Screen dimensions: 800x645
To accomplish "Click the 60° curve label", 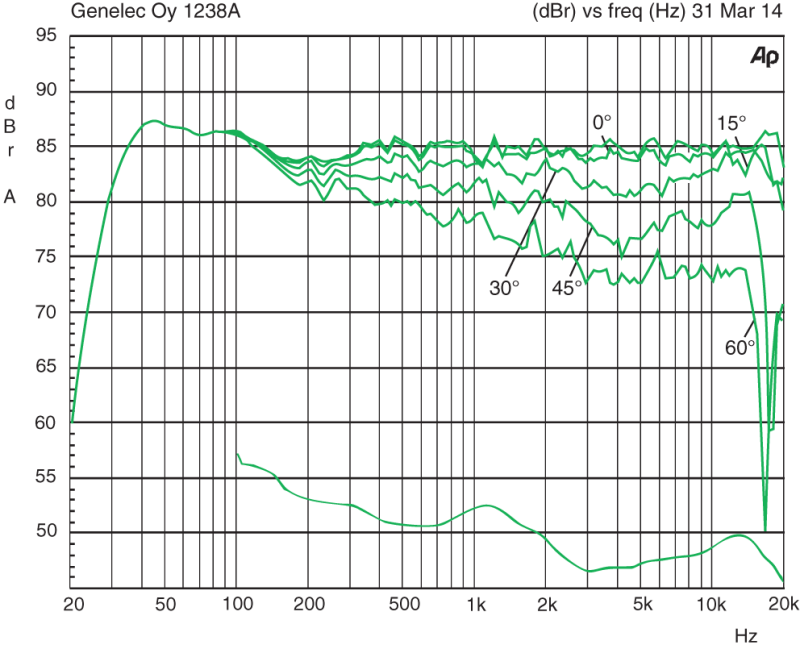I will point(740,348).
